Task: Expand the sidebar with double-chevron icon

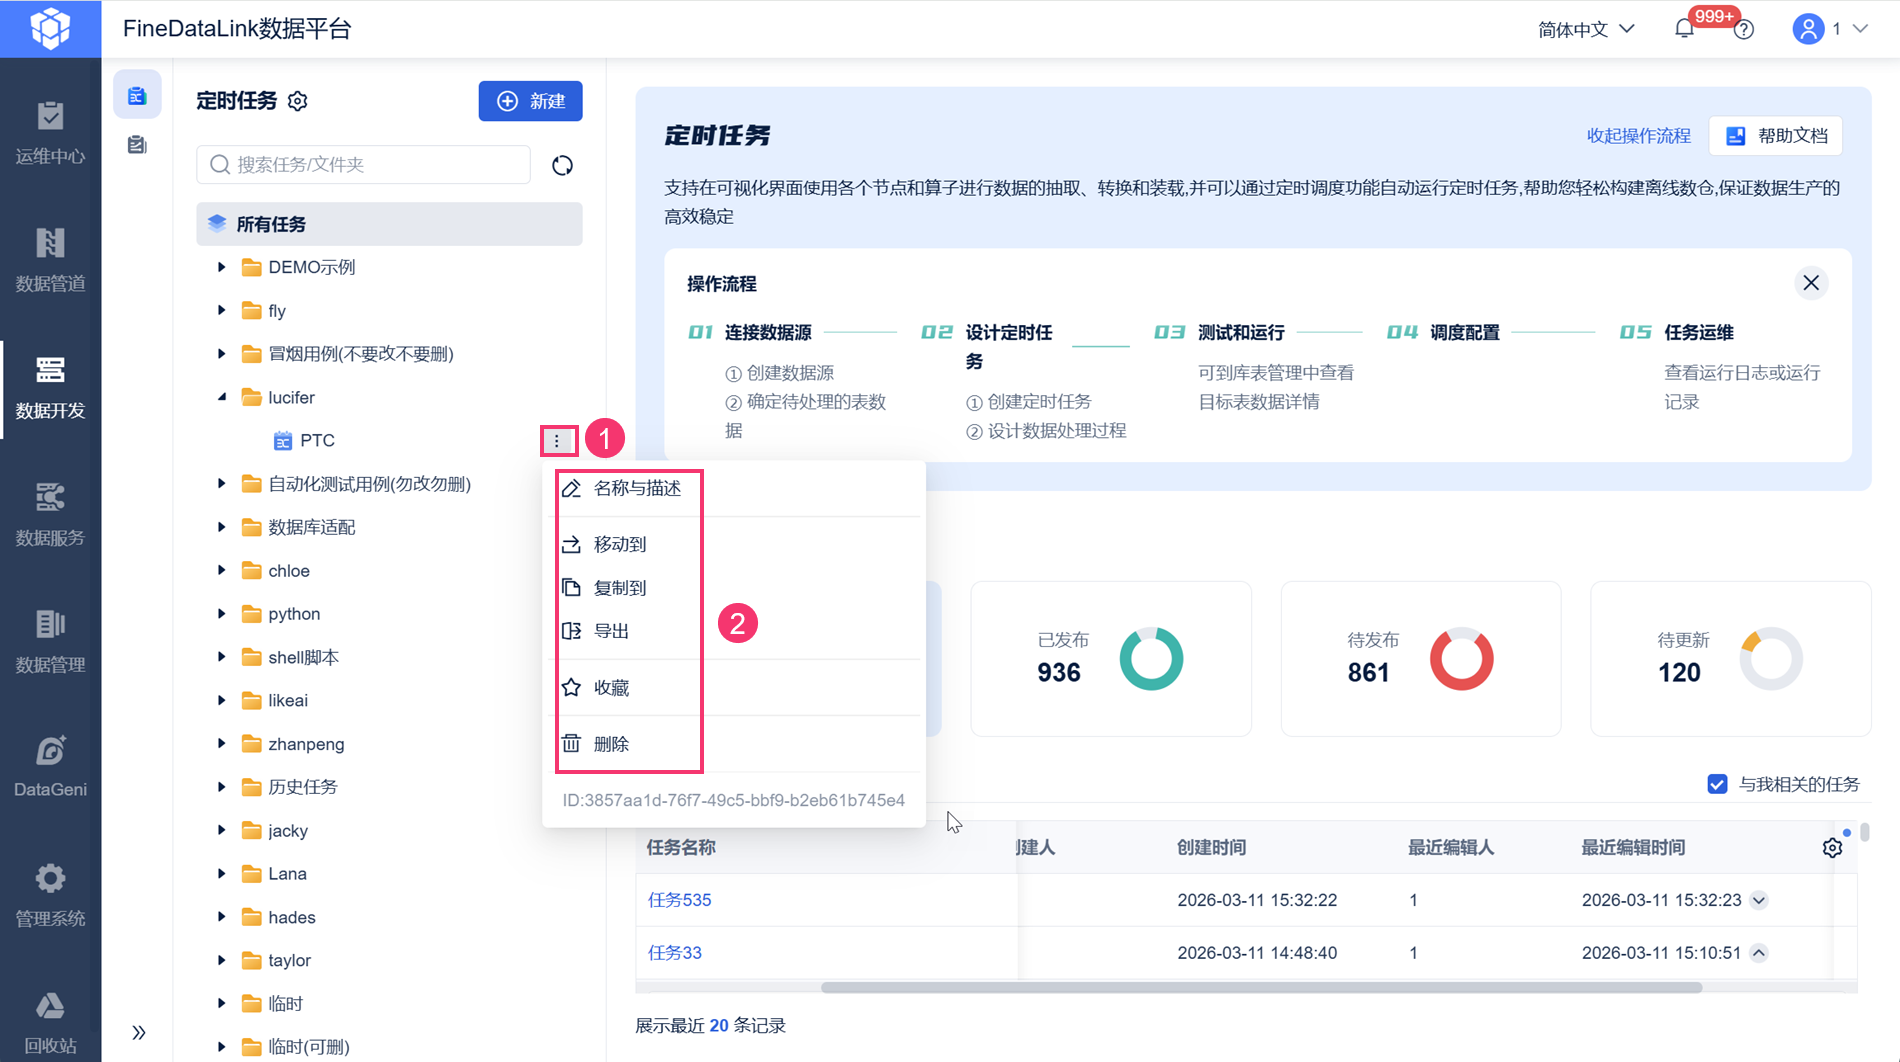Action: [139, 1032]
